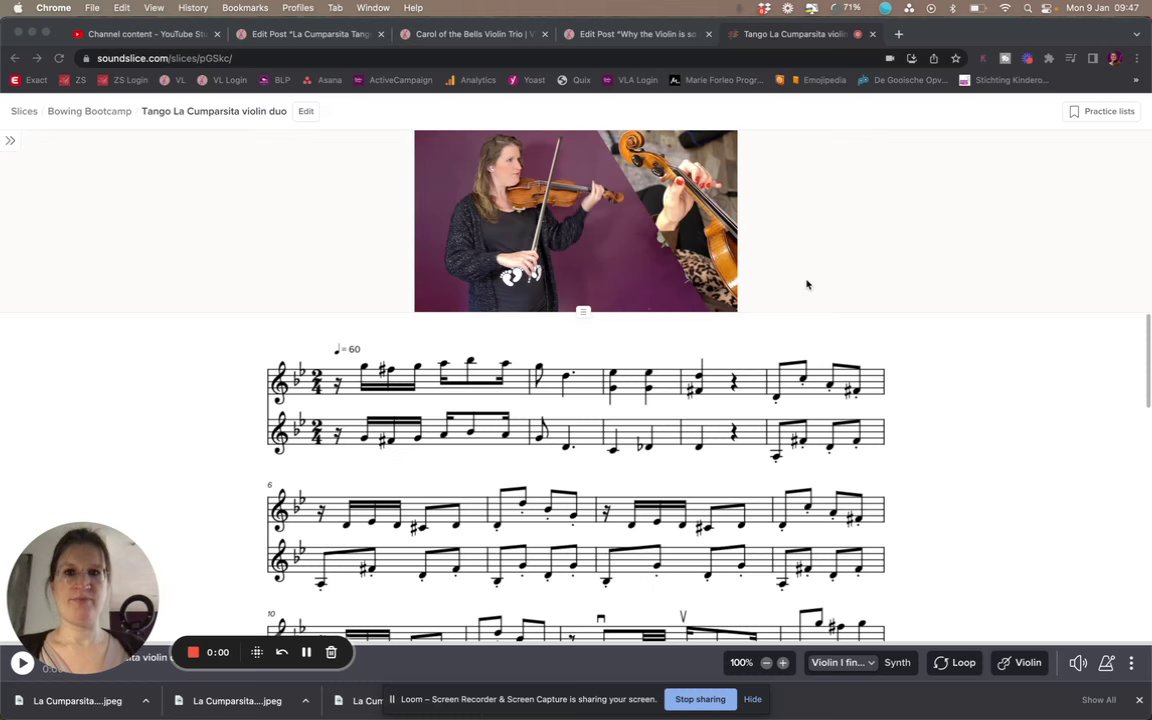
Task: Click the share icon in the address bar
Action: click(934, 58)
